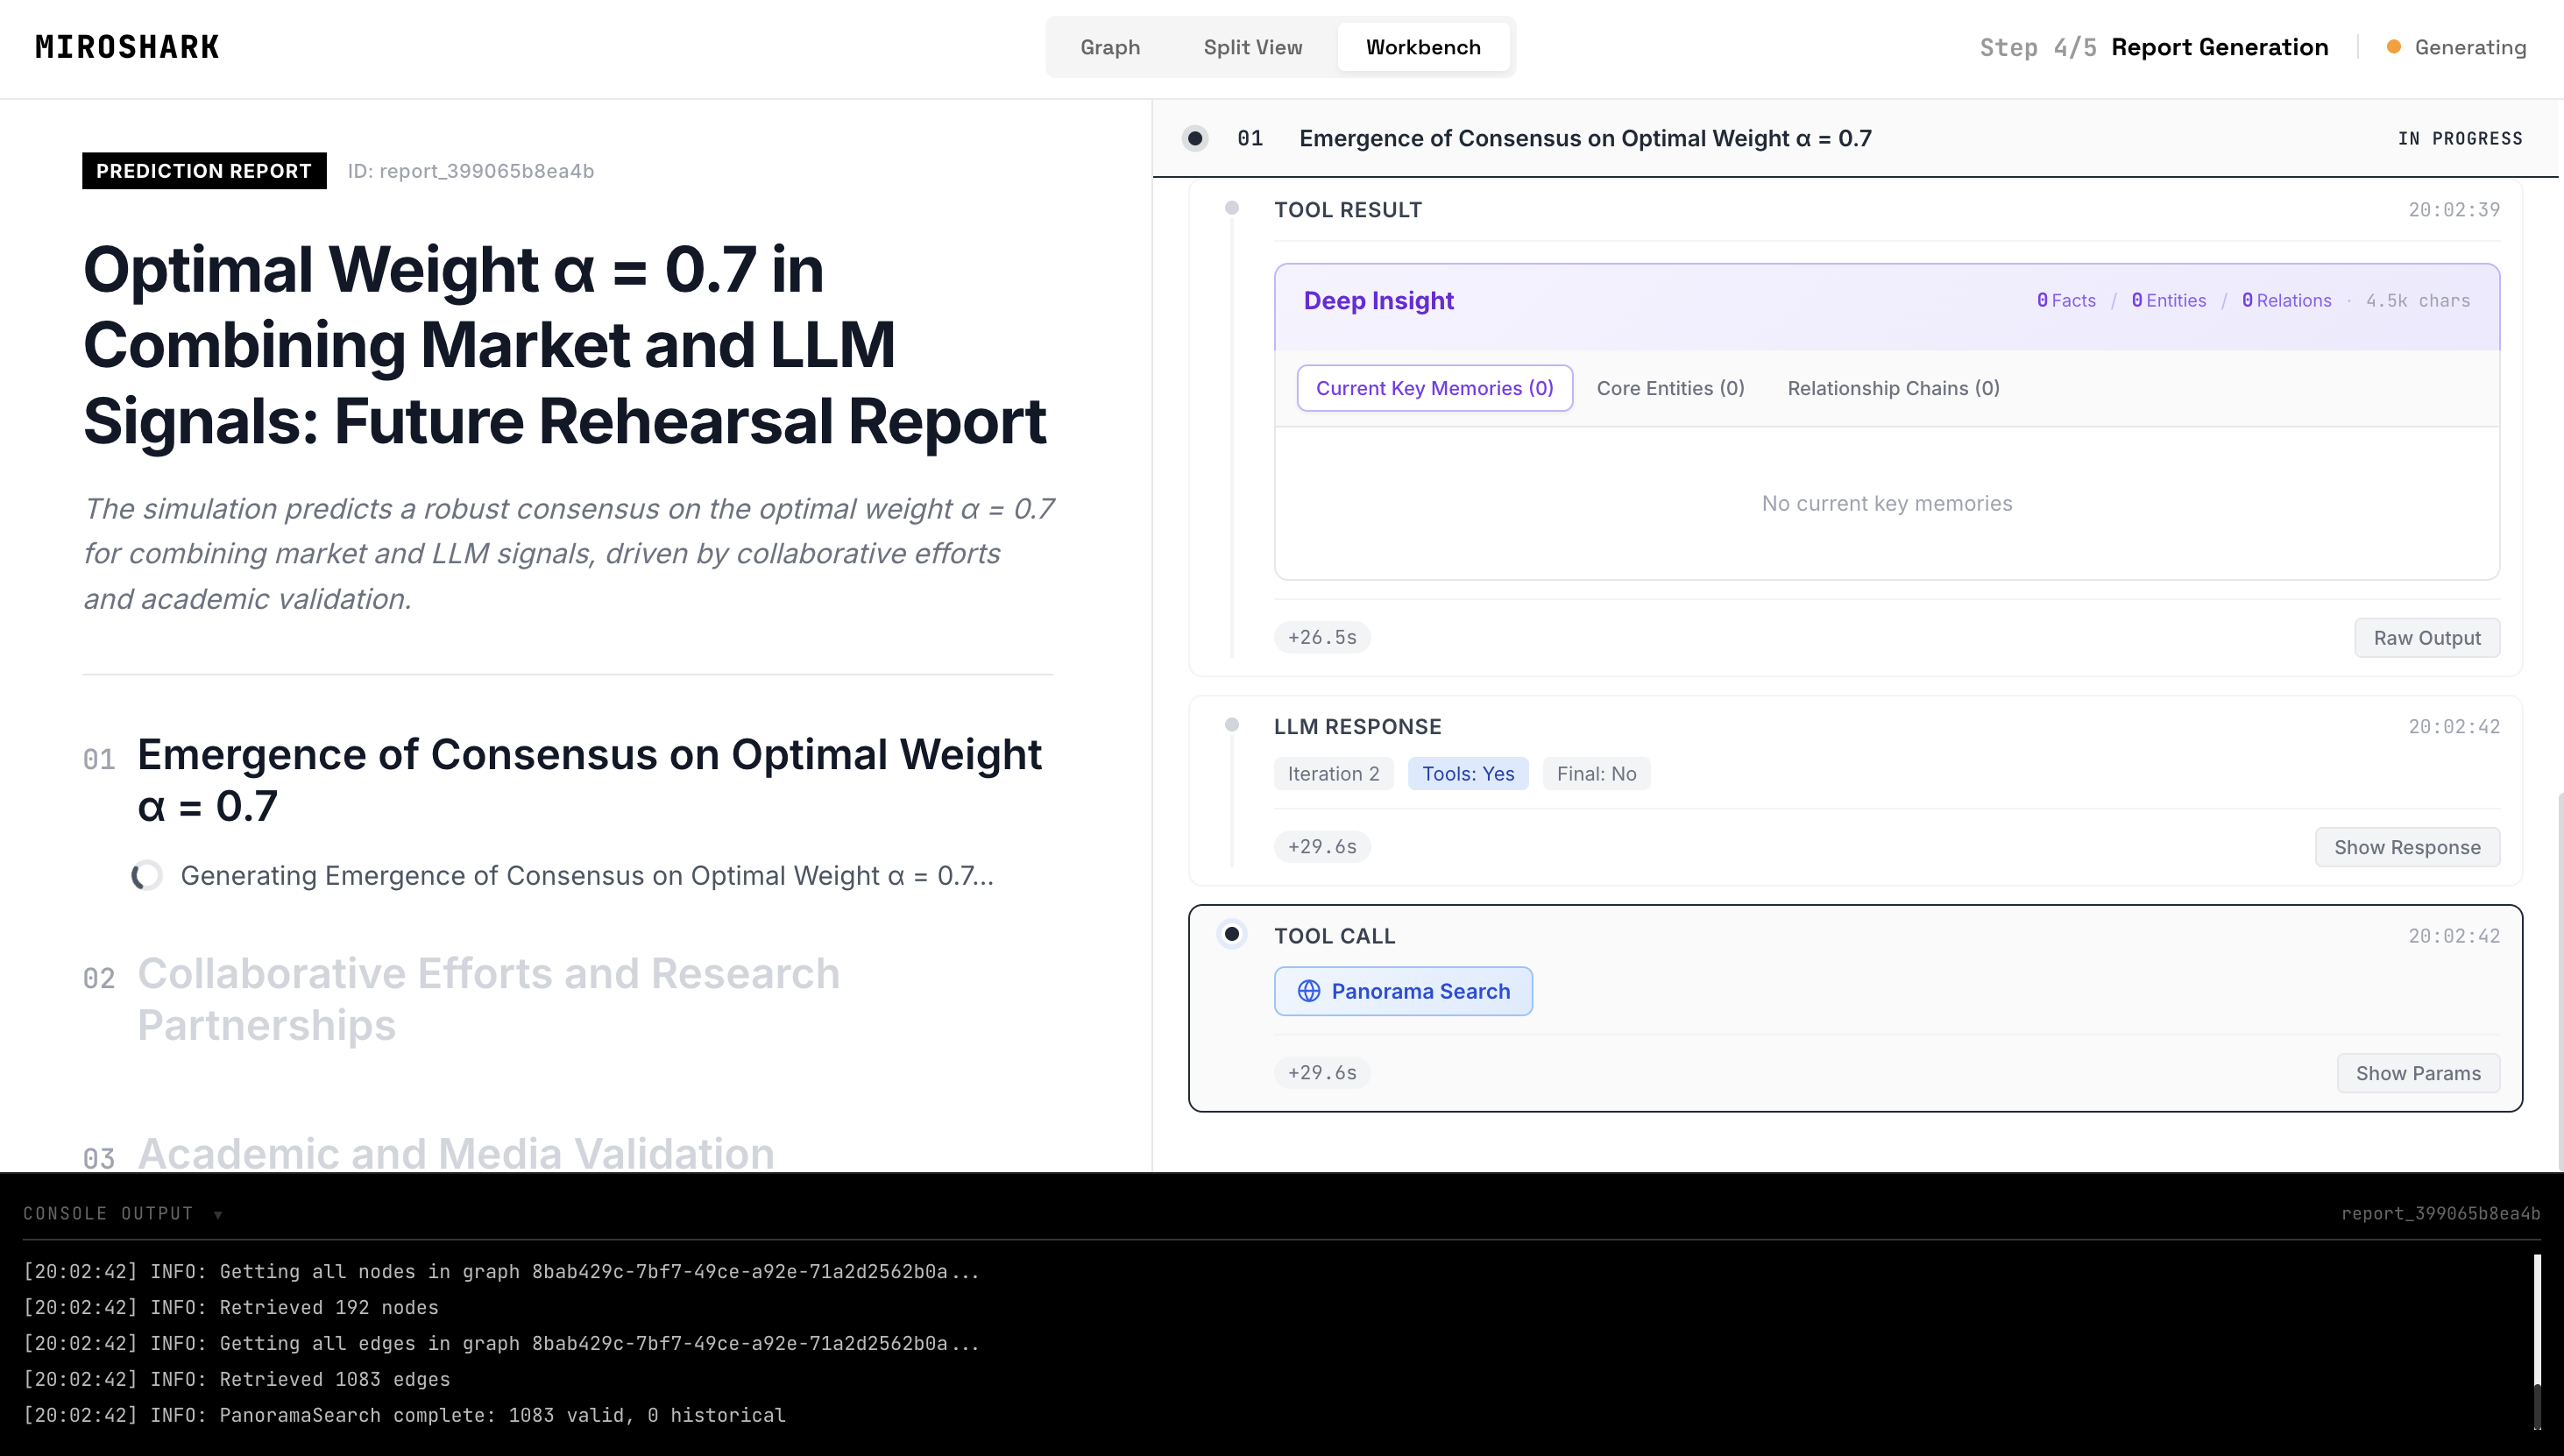Expand Show Response for LLM response
Image resolution: width=2564 pixels, height=1456 pixels.
click(2406, 847)
